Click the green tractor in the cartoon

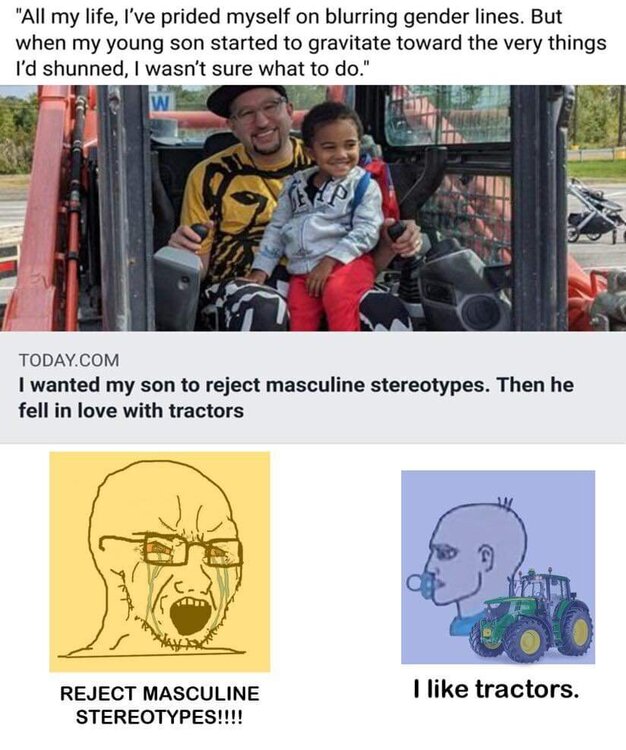pyautogui.click(x=531, y=615)
